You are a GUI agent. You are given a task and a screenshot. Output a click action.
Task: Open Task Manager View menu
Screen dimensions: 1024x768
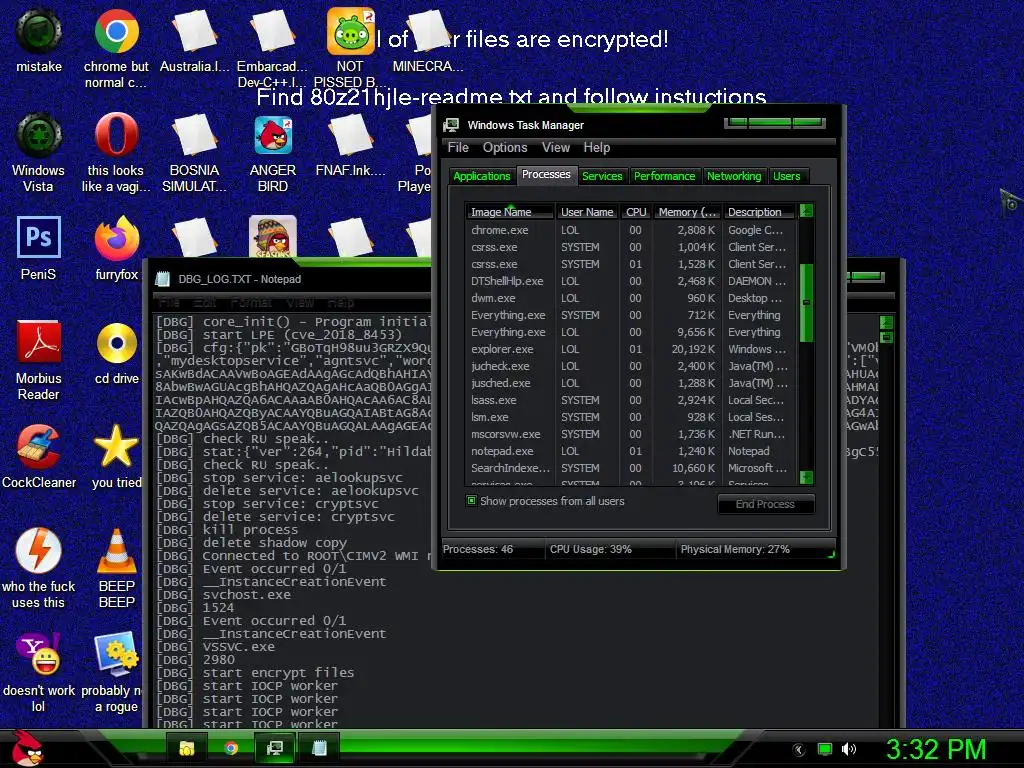[556, 148]
